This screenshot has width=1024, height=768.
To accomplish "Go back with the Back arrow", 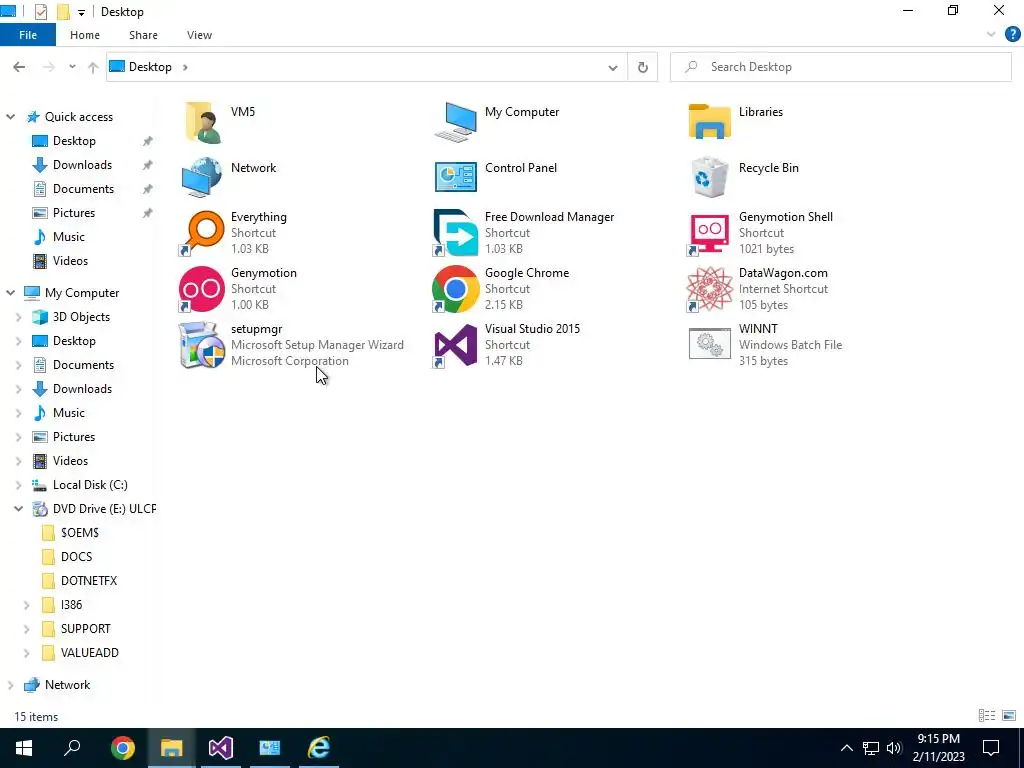I will tap(19, 67).
